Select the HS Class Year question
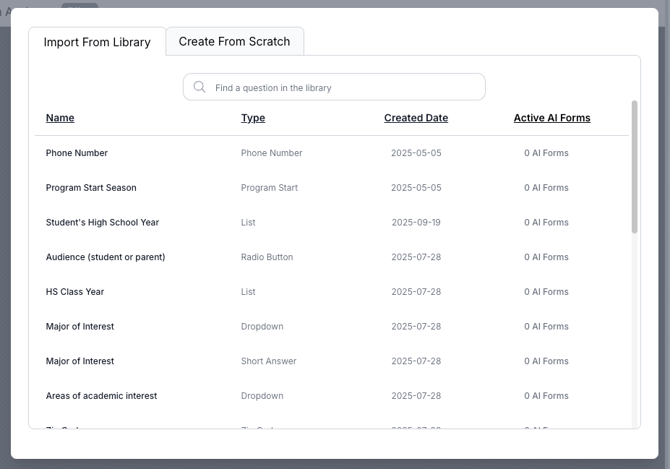 pos(75,292)
